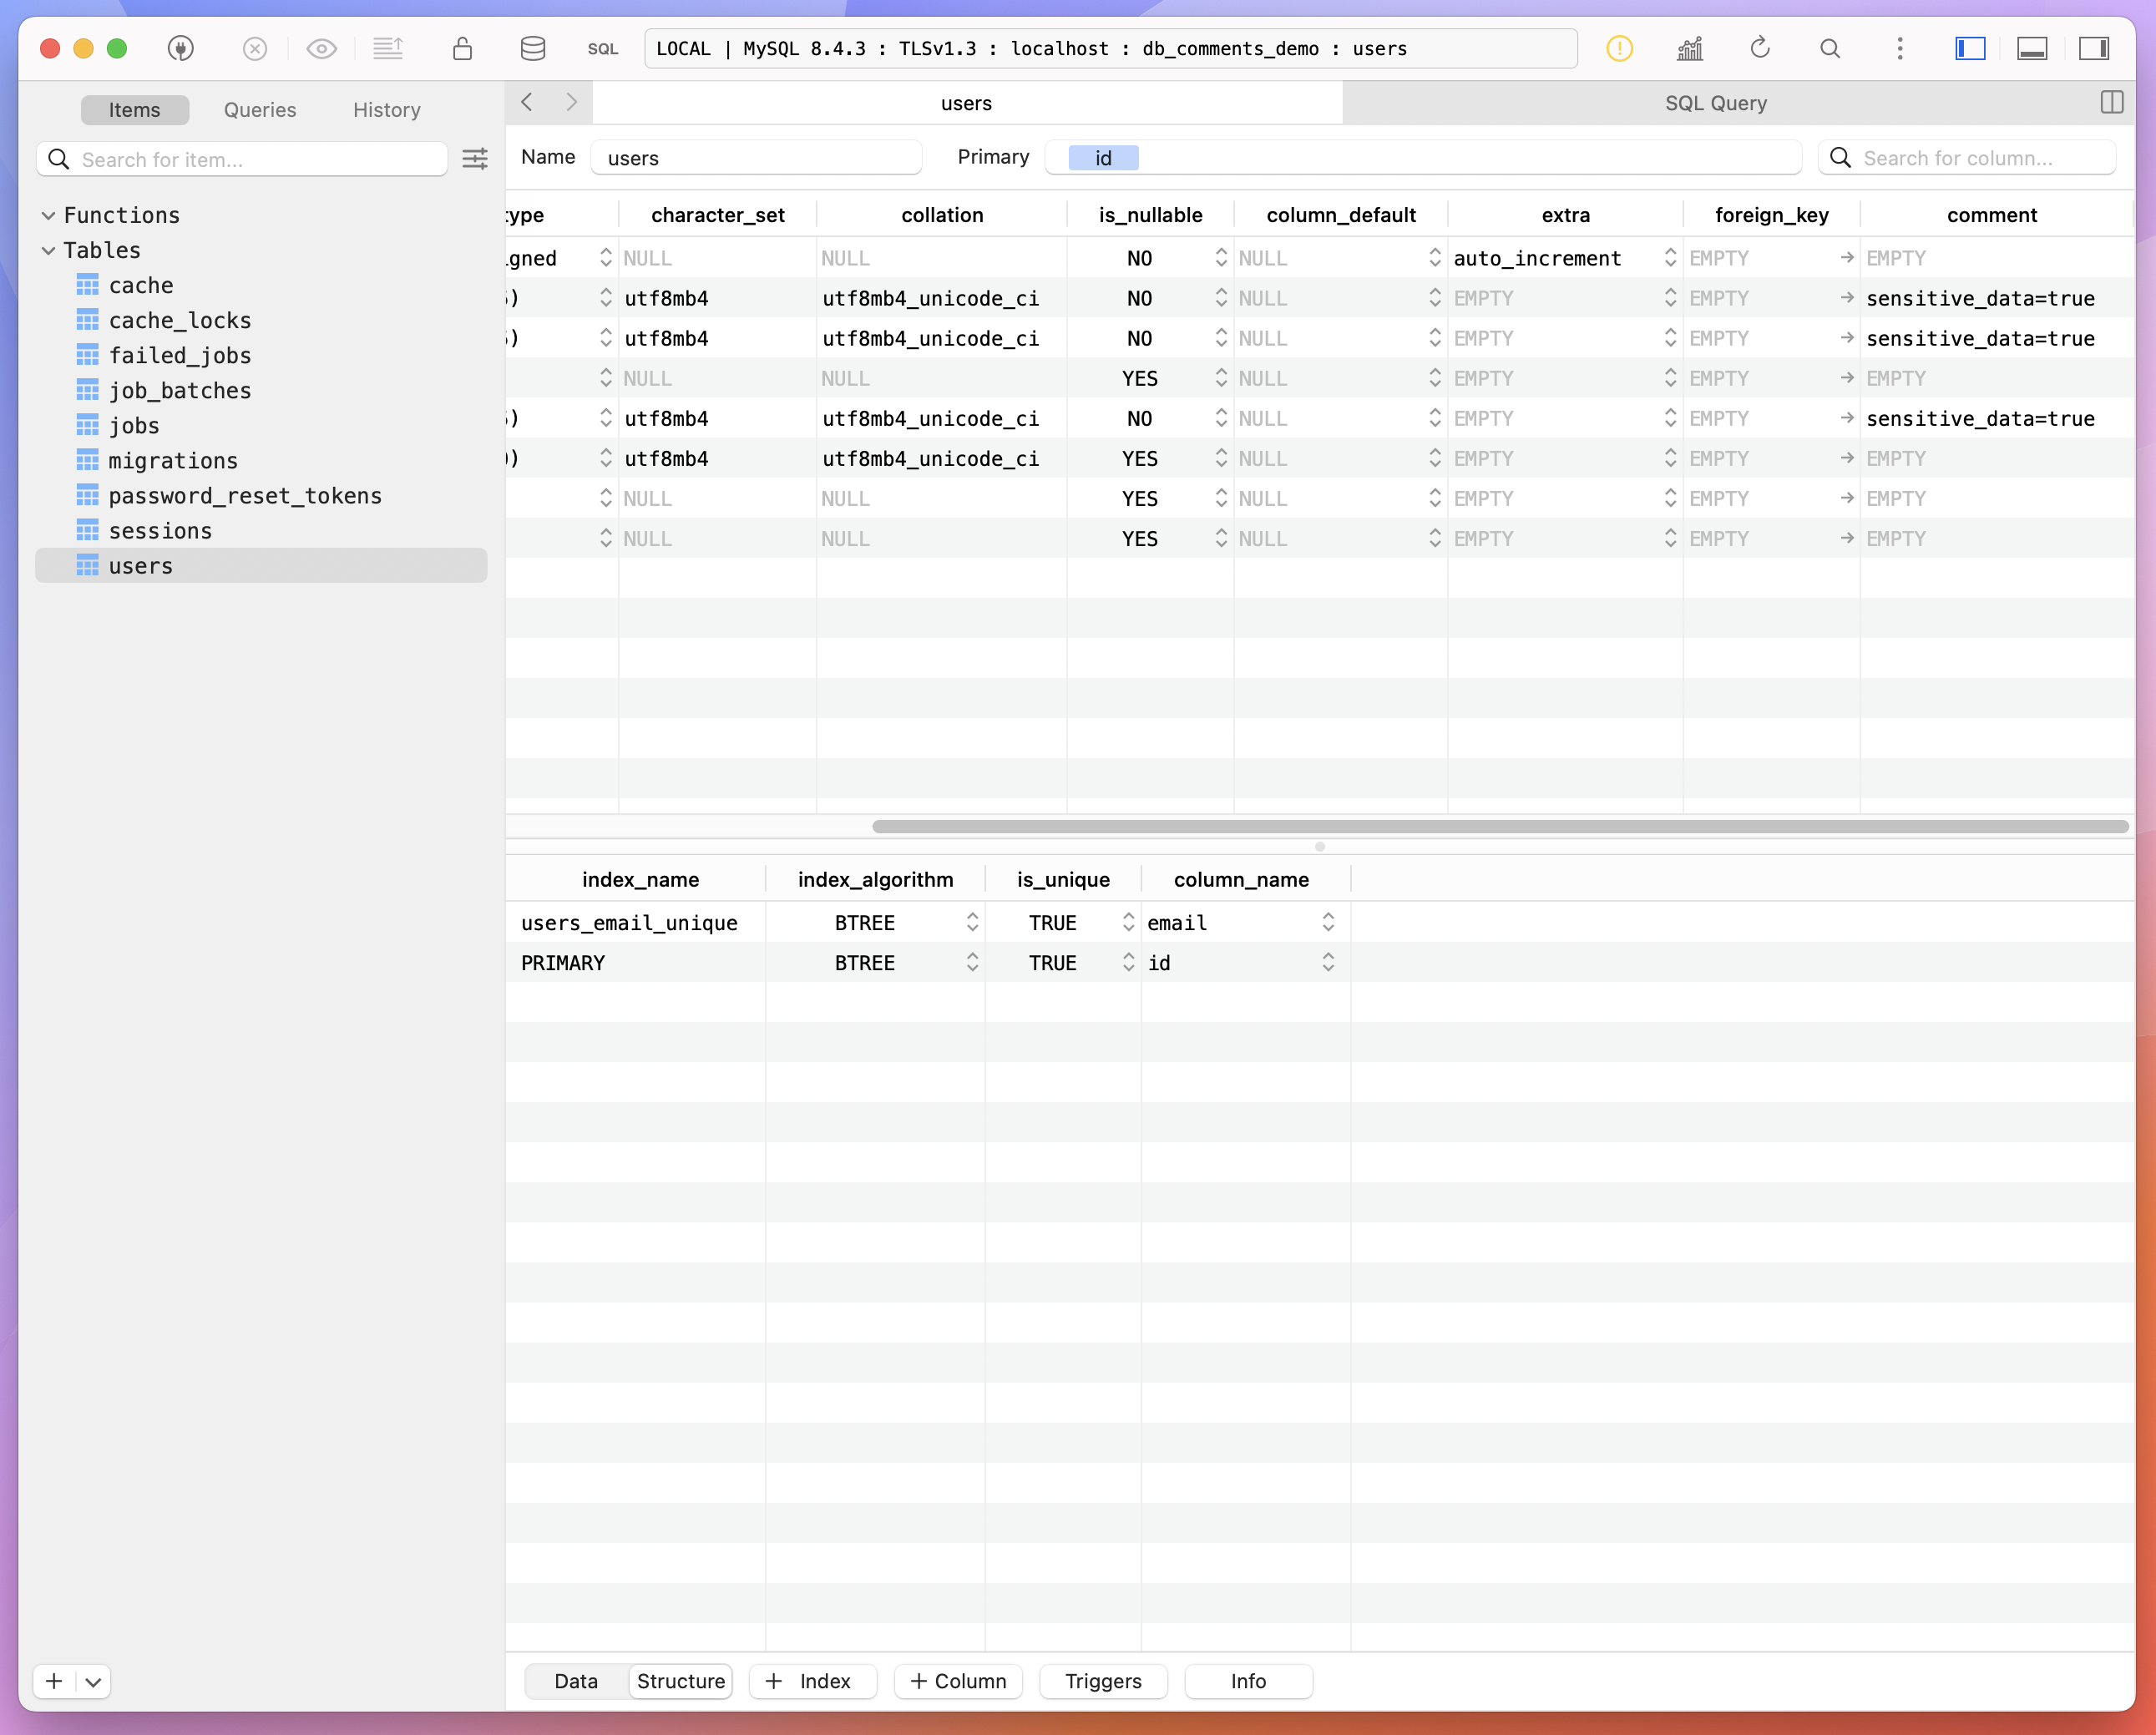Click the sidebar filter settings icon
2156x1735 pixels.
(x=475, y=159)
